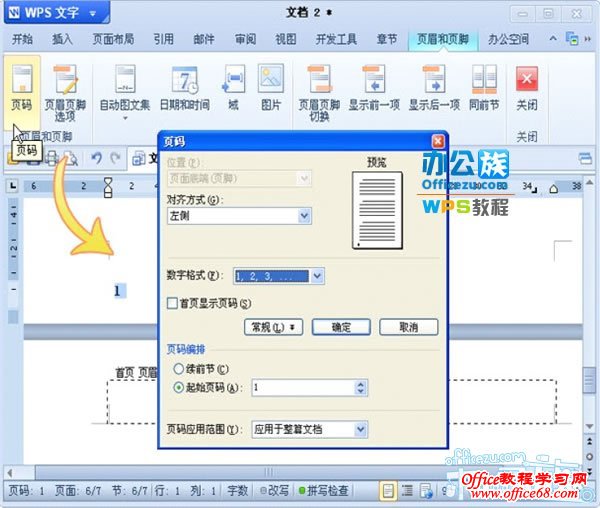The width and height of the screenshot is (600, 508).
Task: Click the 域 field icon
Action: pyautogui.click(x=233, y=88)
